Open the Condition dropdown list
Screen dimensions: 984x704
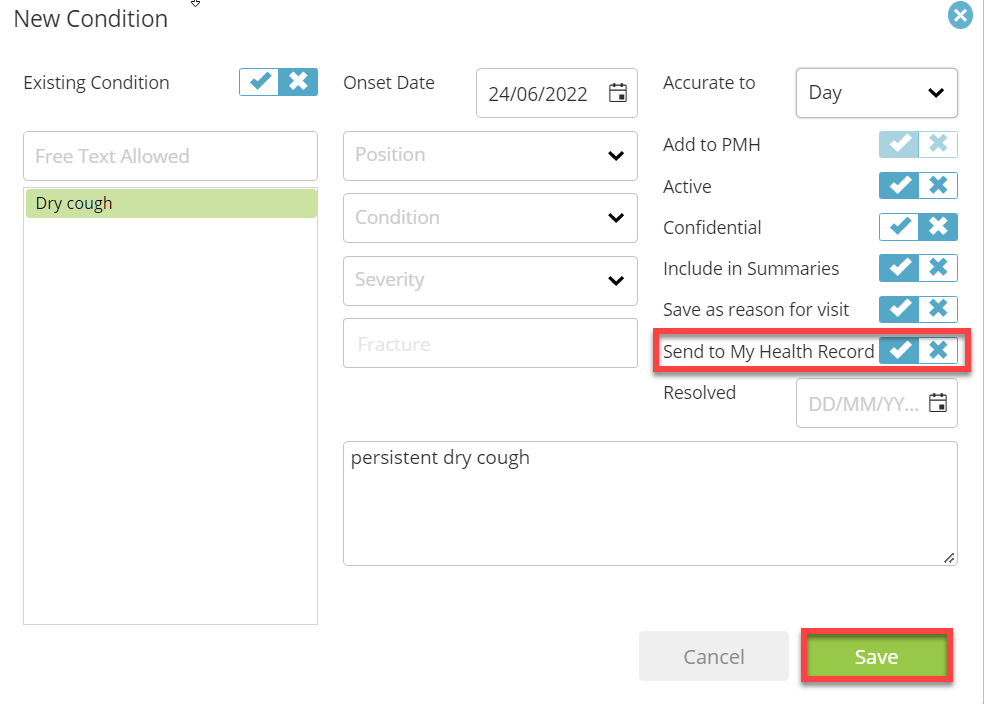pos(490,218)
